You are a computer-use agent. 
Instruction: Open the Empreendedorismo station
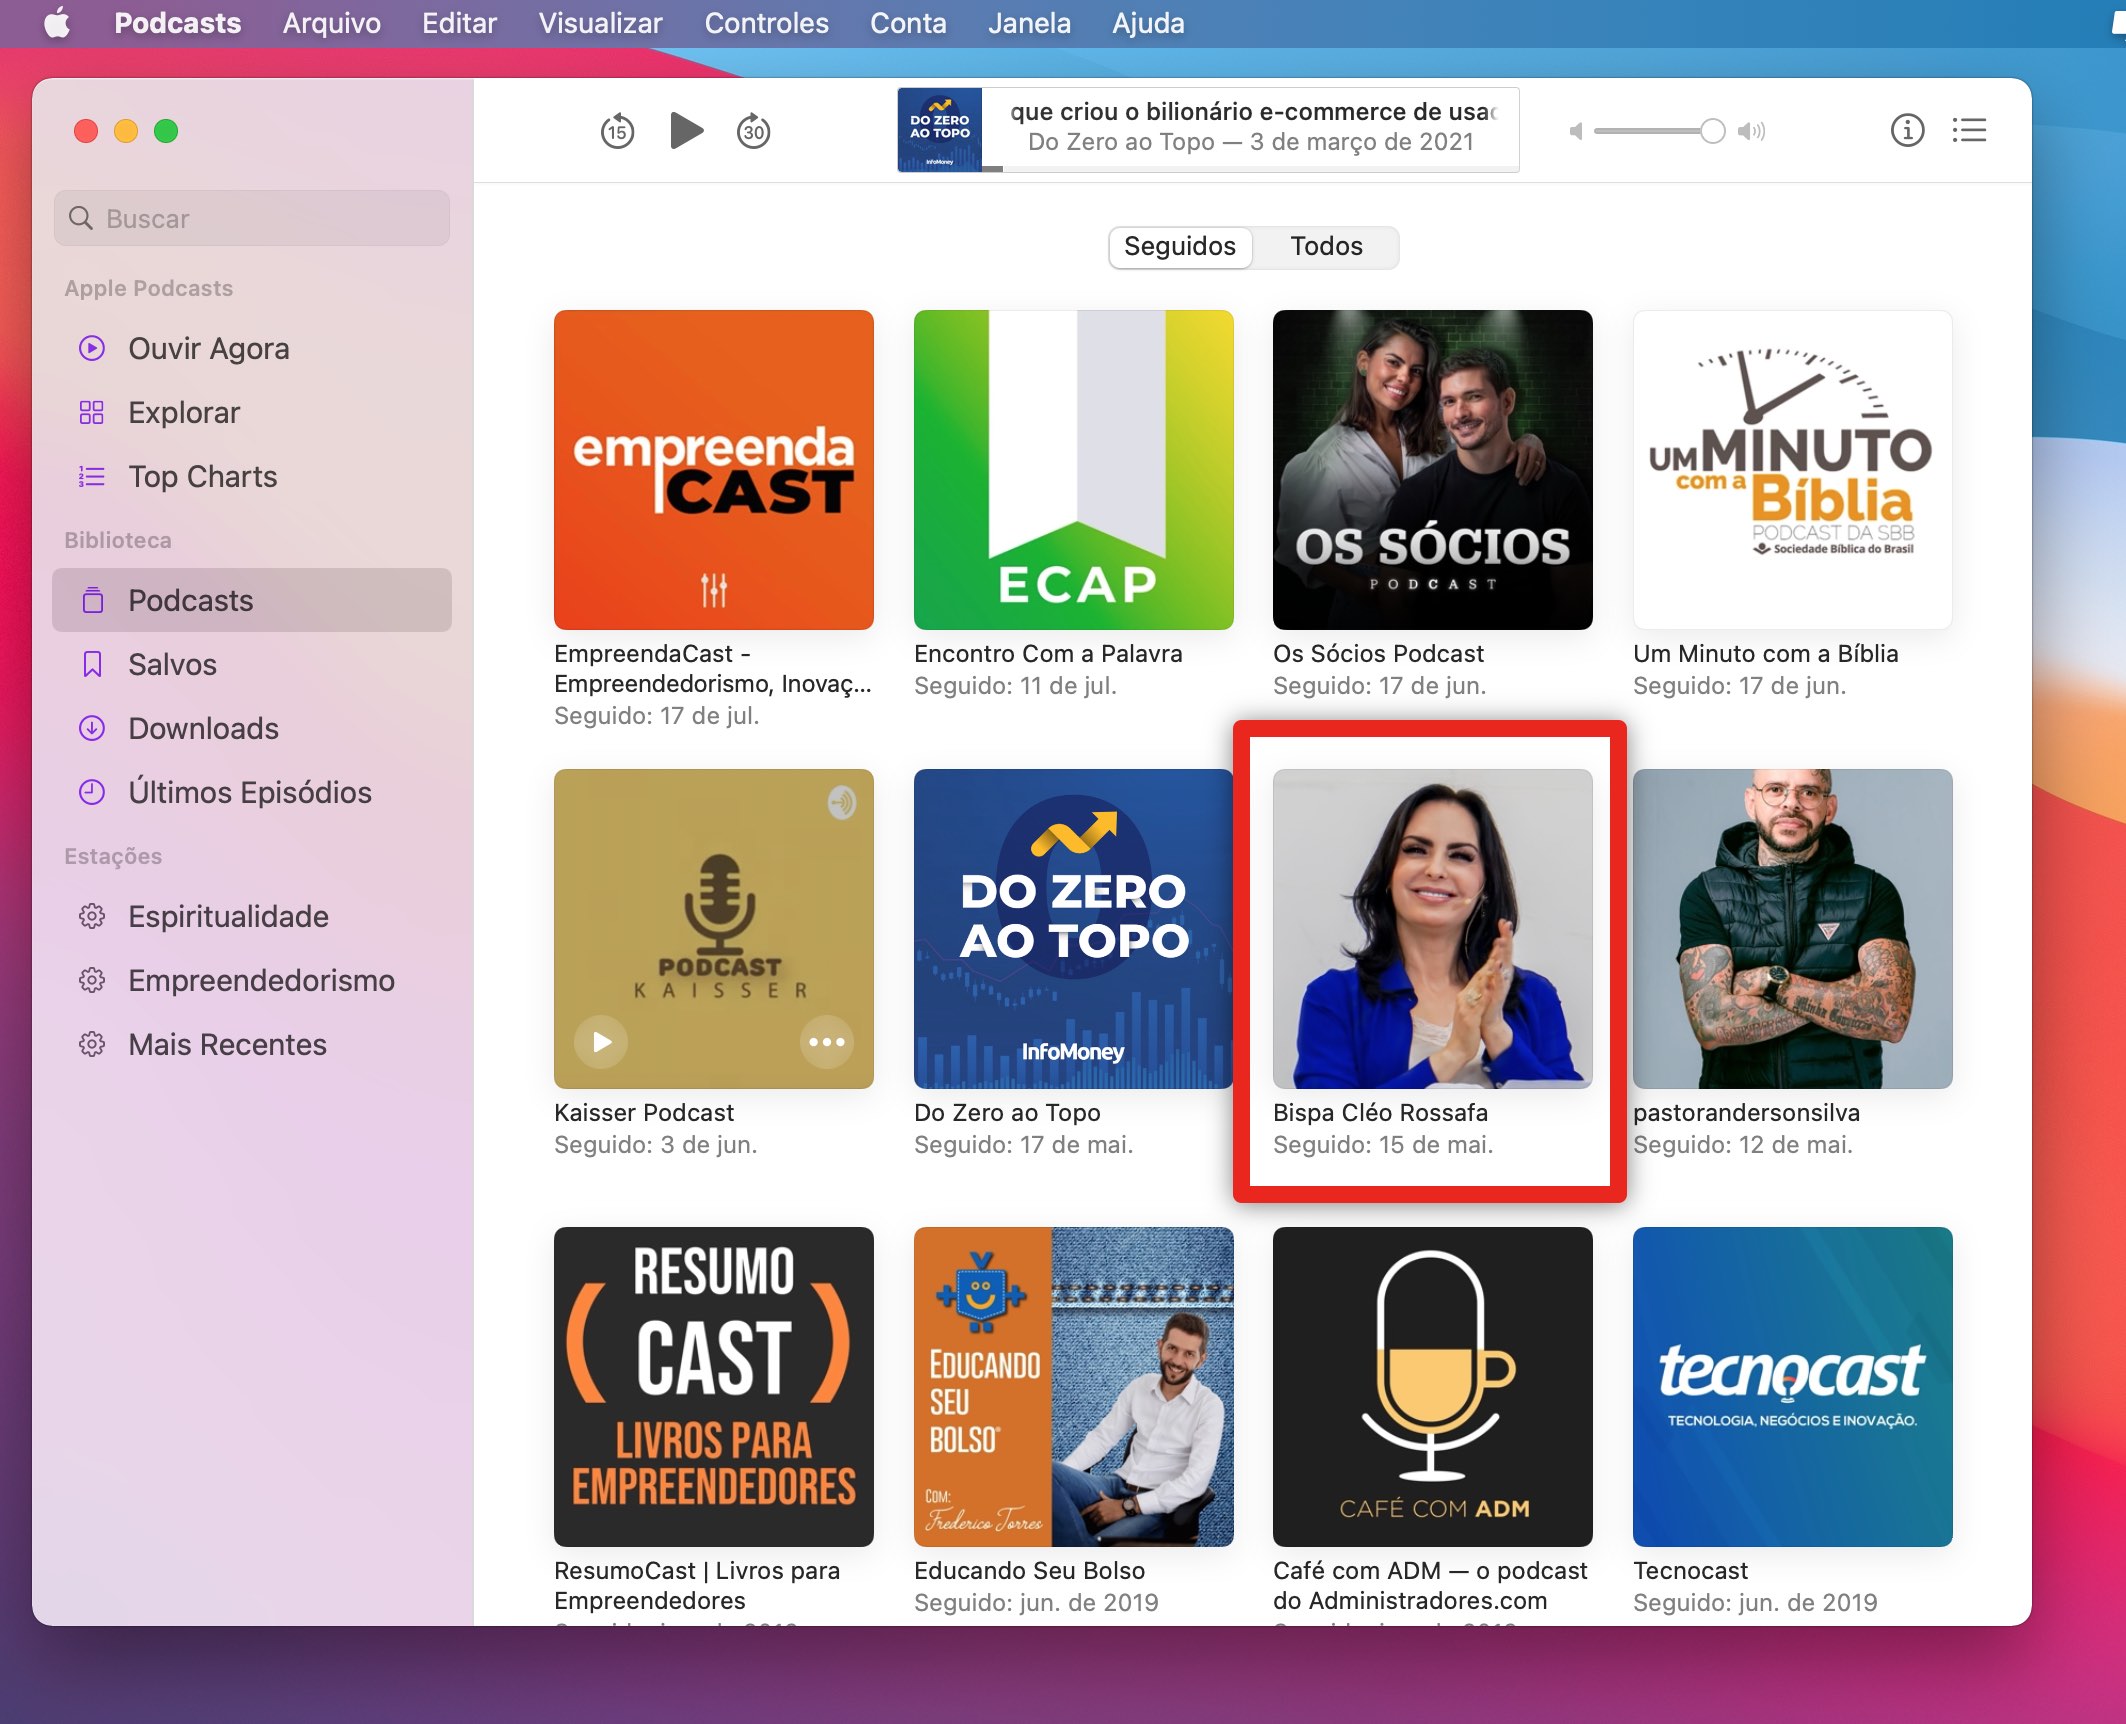(x=260, y=981)
